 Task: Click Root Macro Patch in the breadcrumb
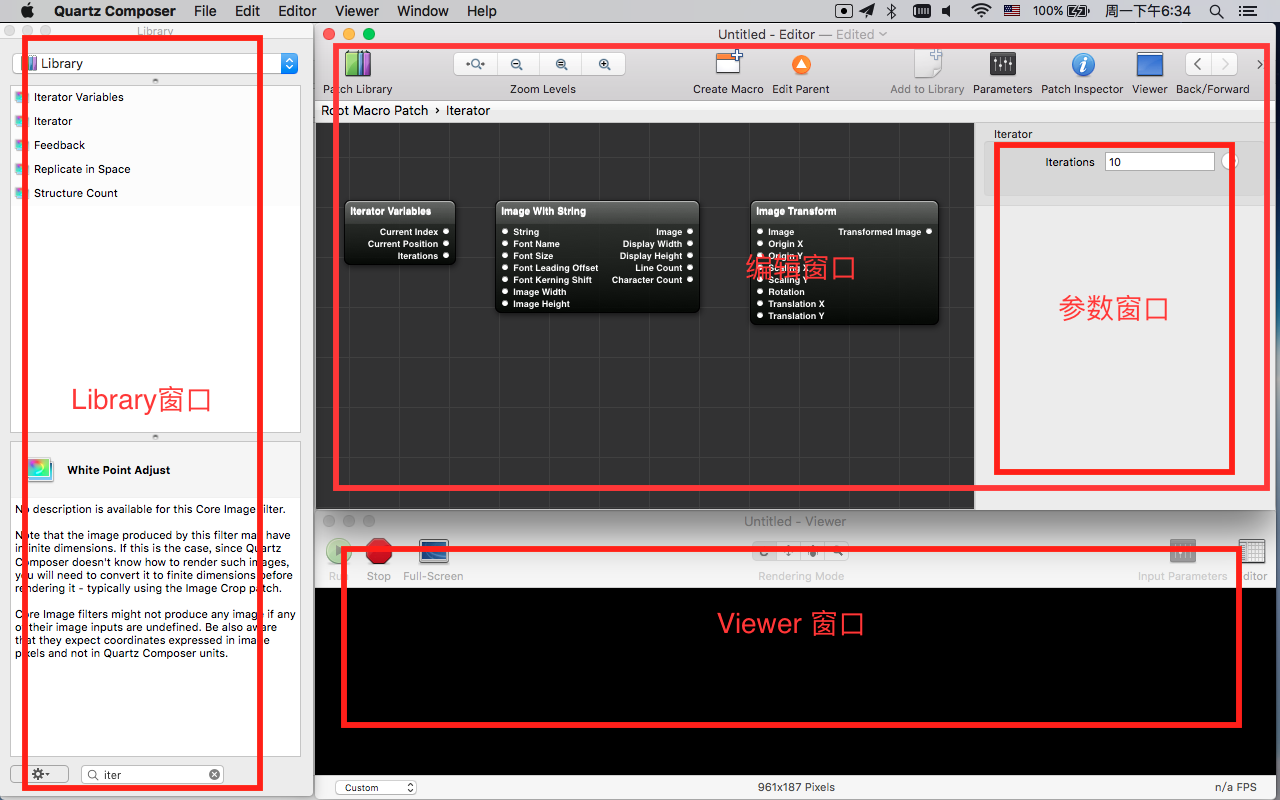pos(374,110)
